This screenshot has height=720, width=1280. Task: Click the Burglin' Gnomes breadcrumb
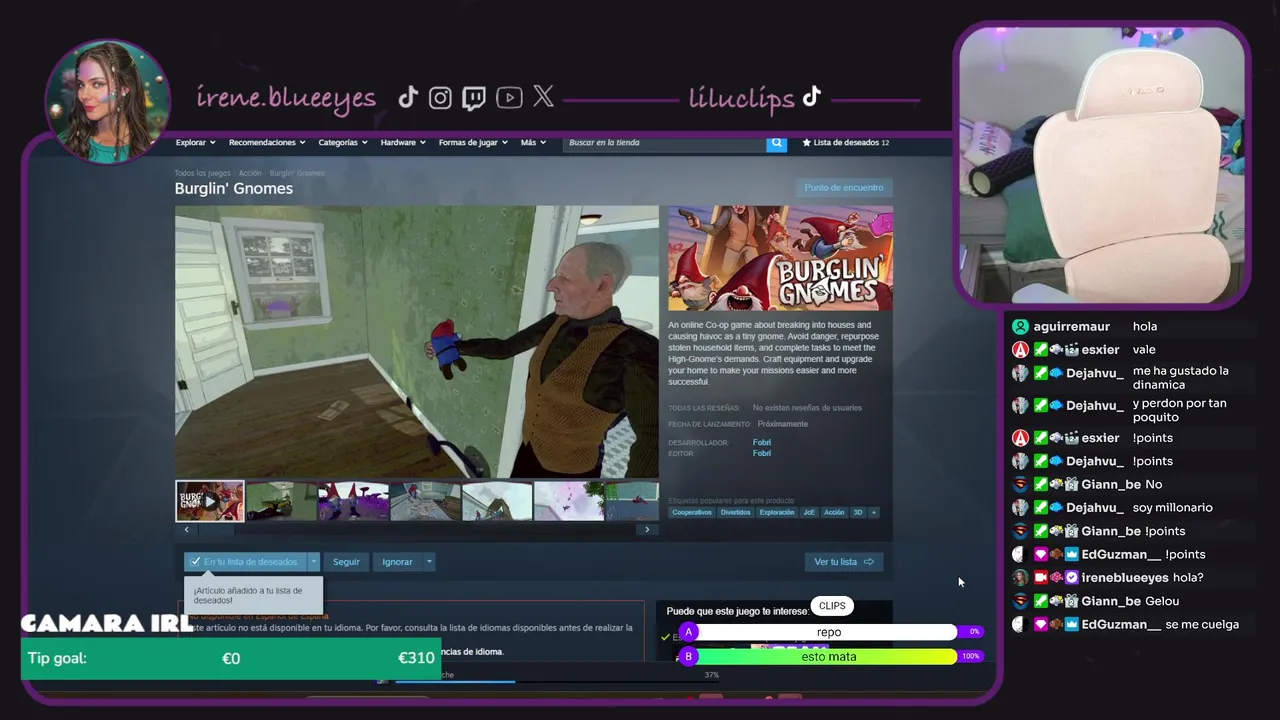tap(297, 173)
